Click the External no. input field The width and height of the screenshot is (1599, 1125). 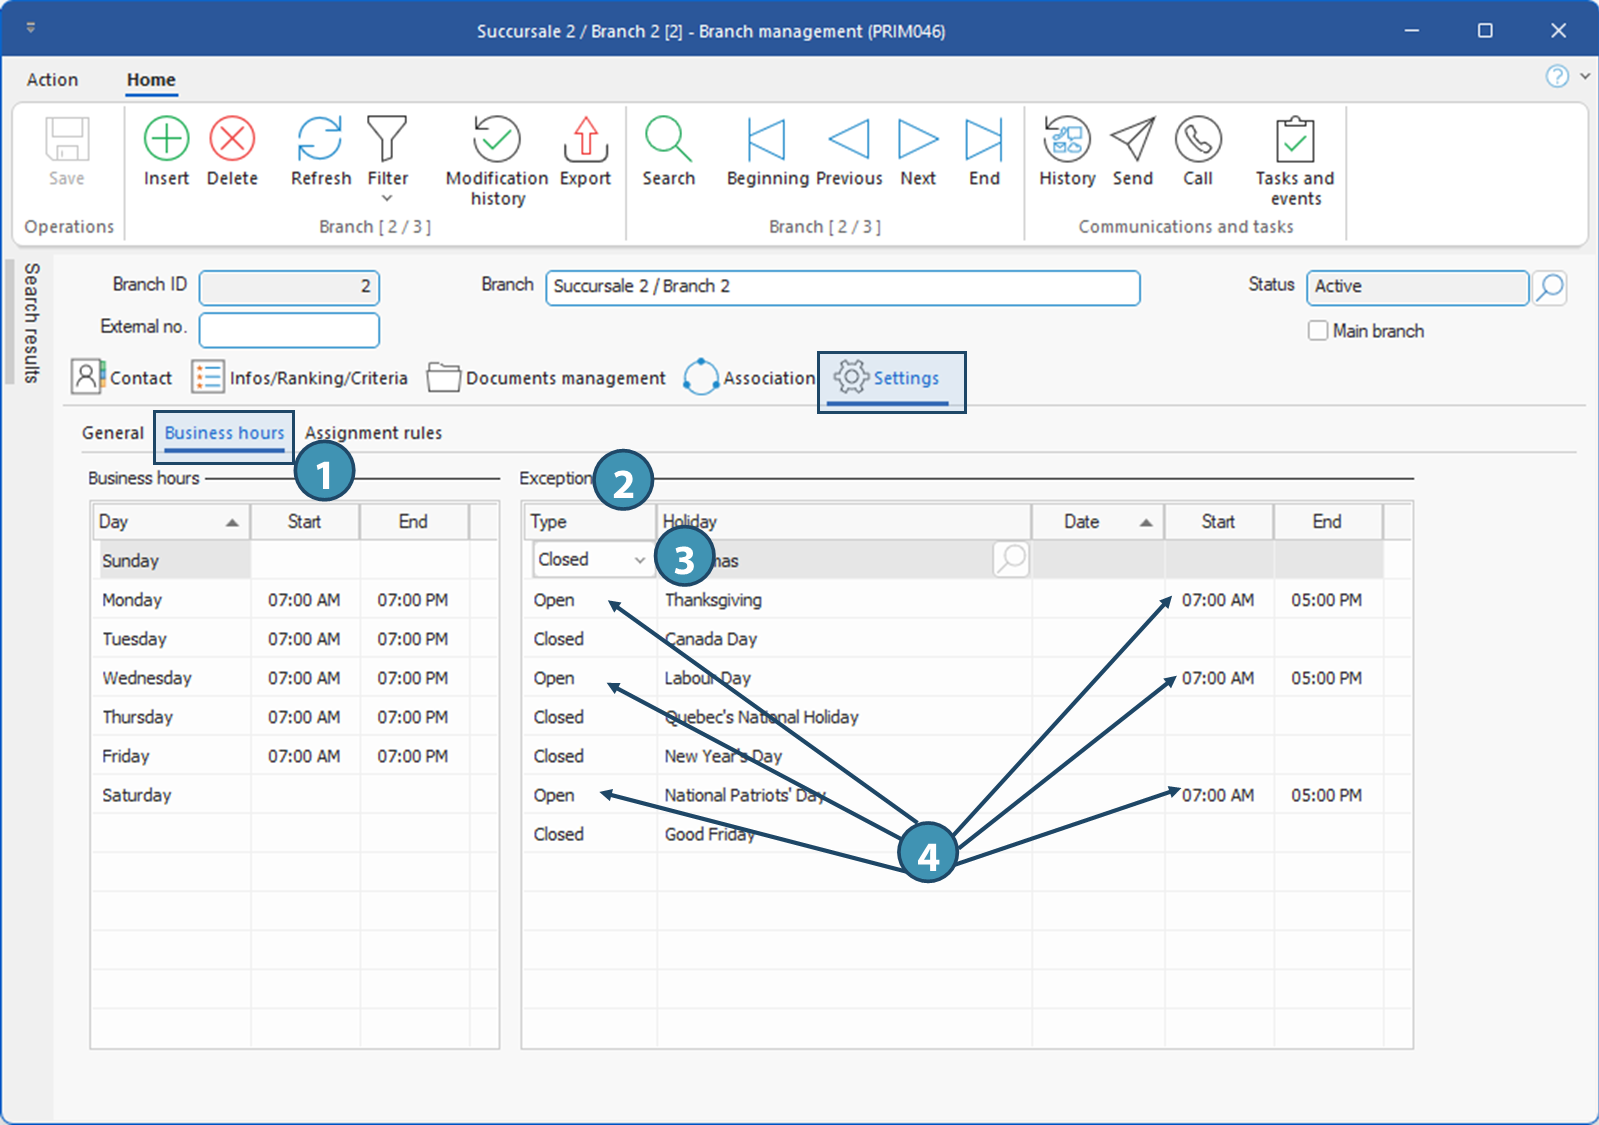289,330
